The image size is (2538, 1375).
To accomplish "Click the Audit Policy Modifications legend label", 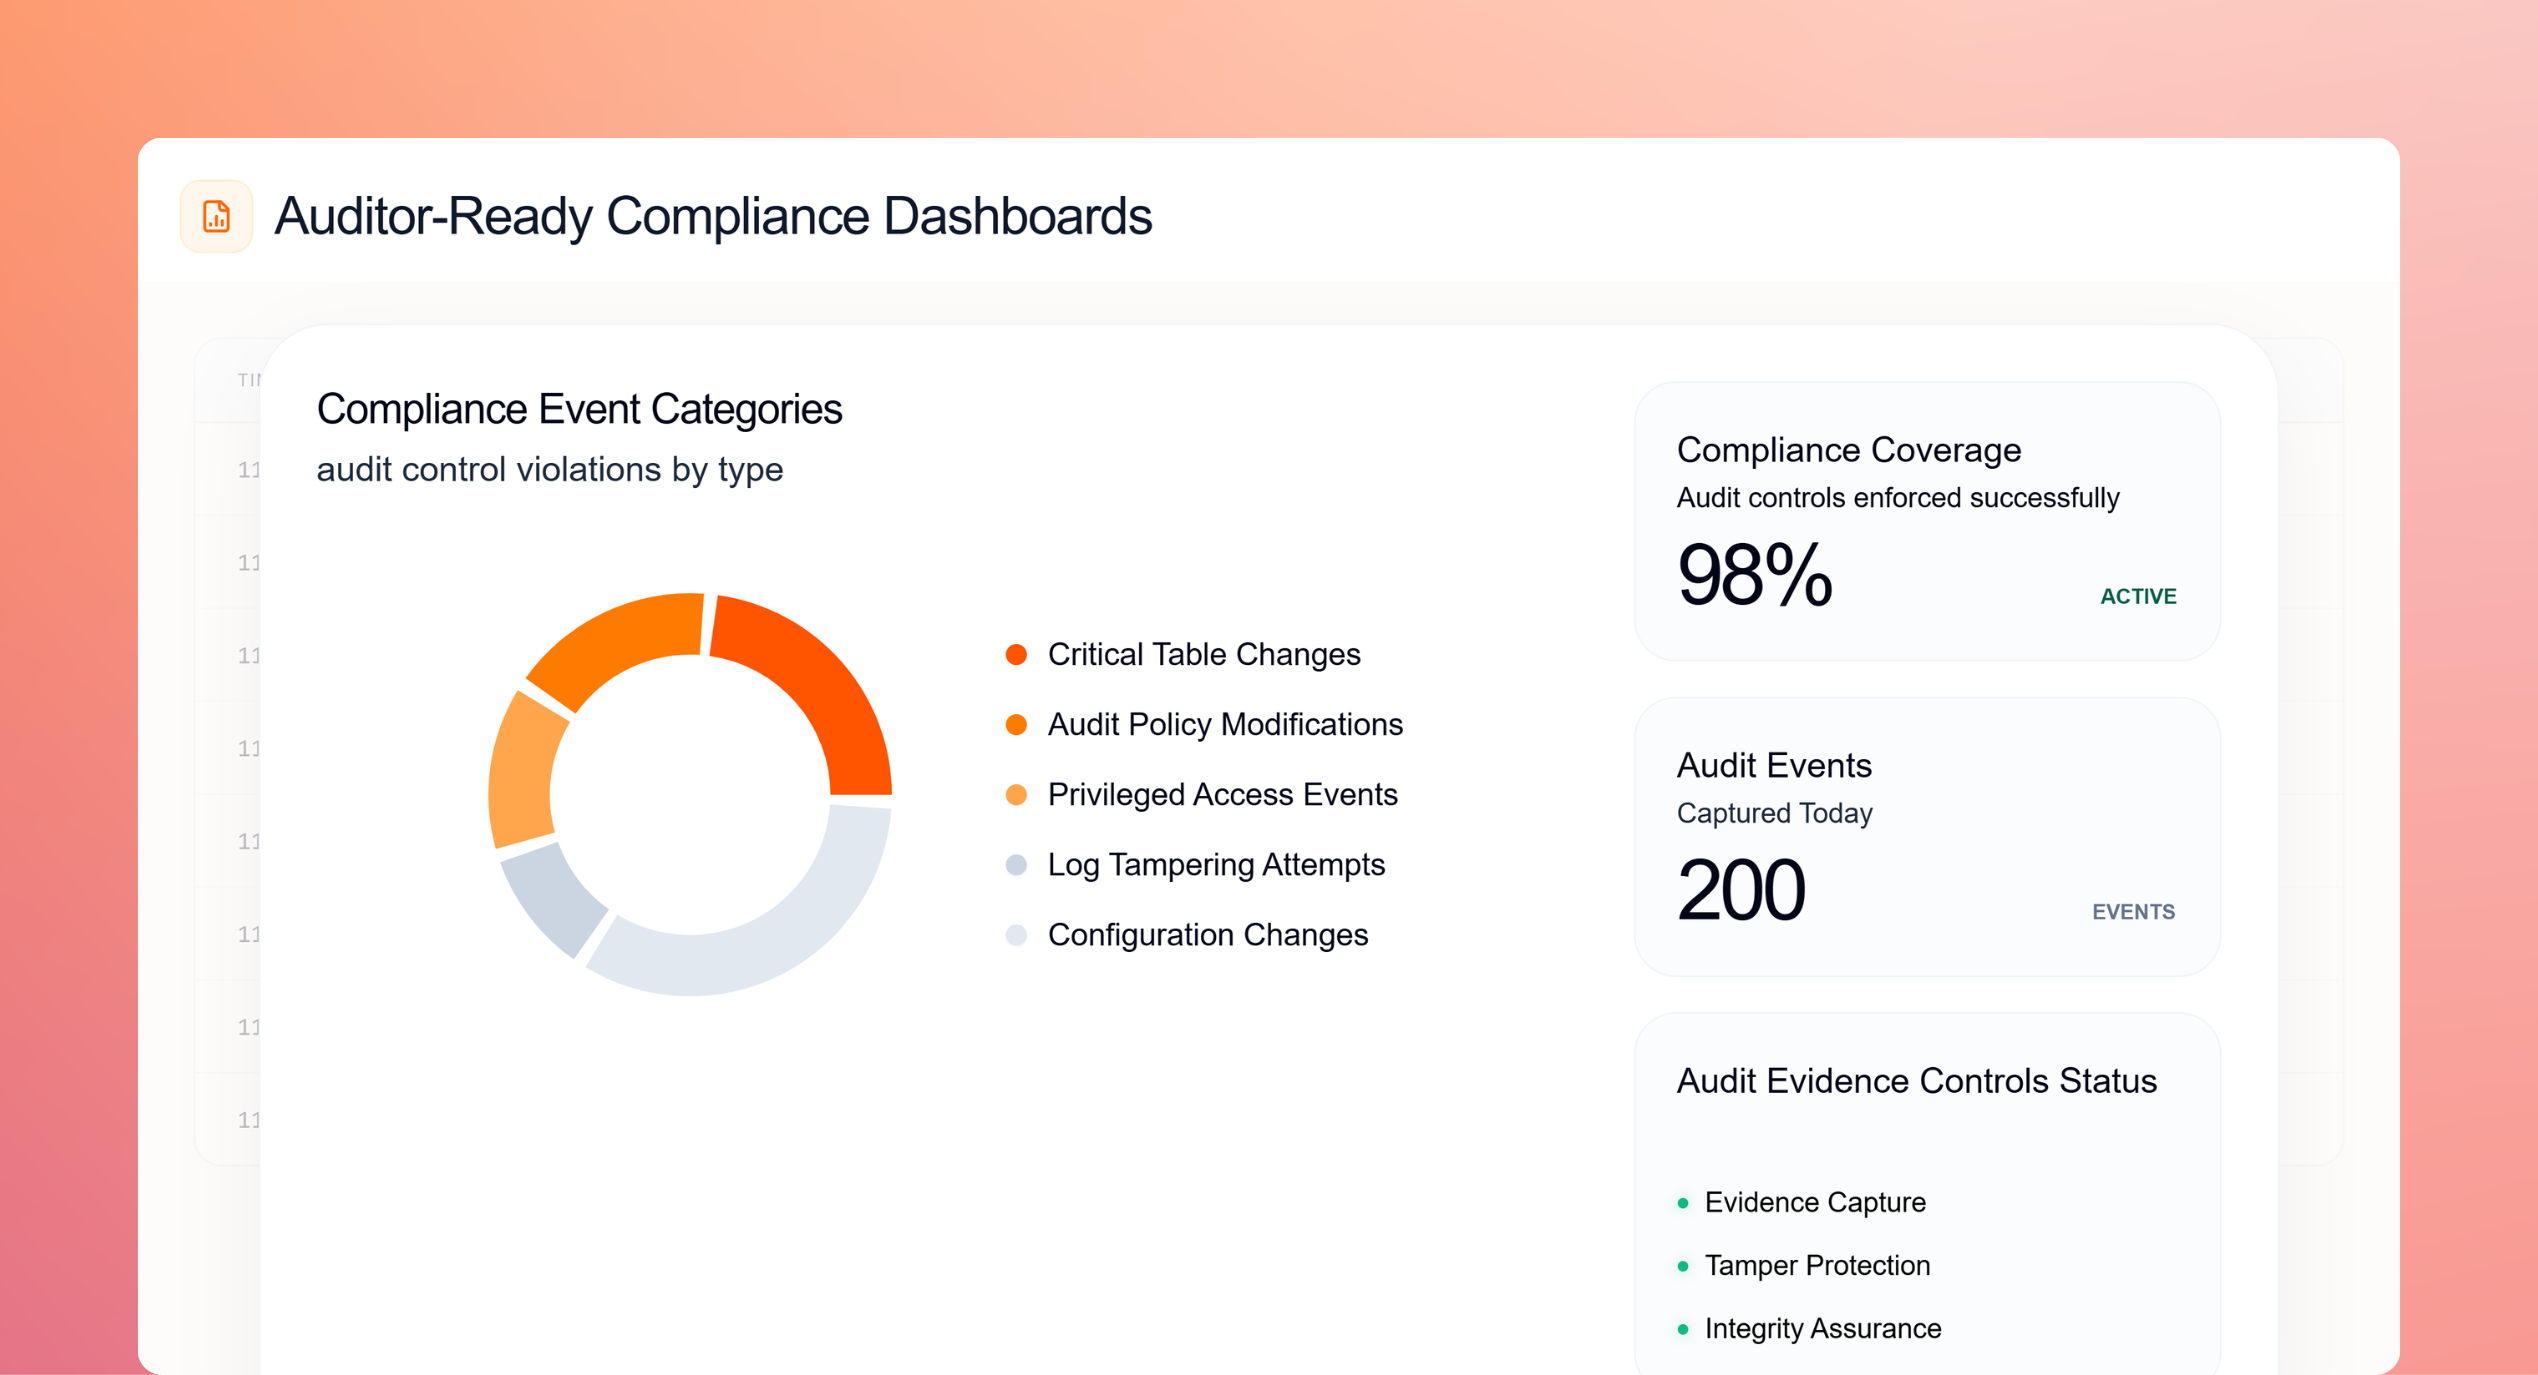I will (1225, 725).
